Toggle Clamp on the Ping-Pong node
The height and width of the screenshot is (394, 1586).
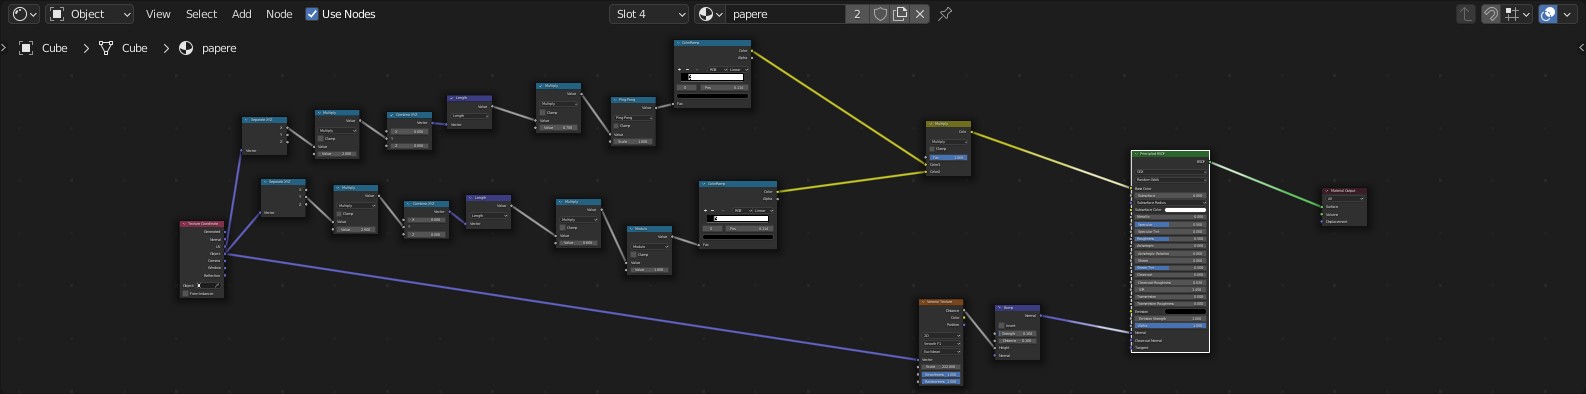[616, 126]
